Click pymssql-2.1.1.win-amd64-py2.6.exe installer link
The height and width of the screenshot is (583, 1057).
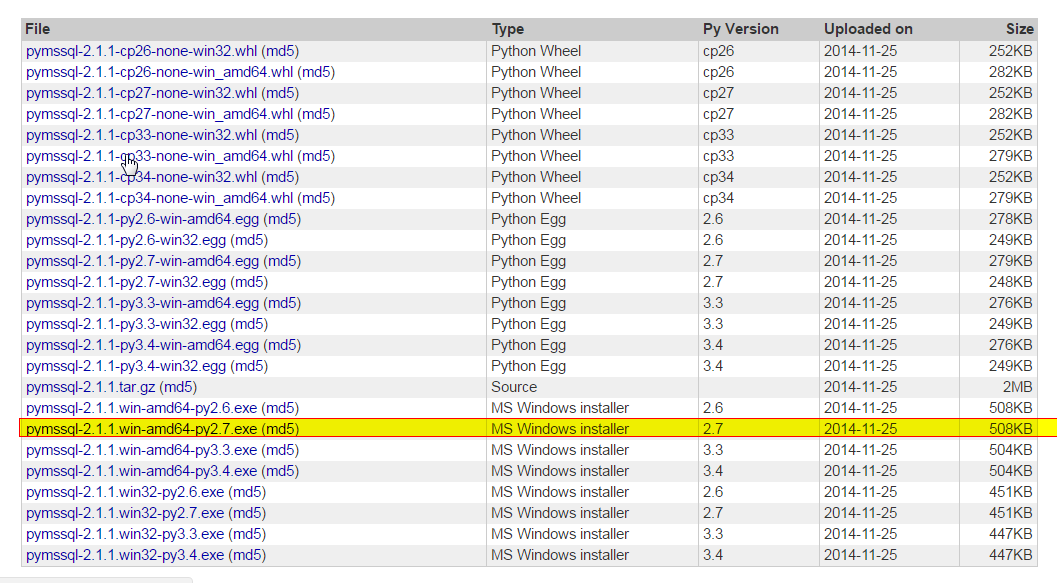pyautogui.click(x=142, y=408)
